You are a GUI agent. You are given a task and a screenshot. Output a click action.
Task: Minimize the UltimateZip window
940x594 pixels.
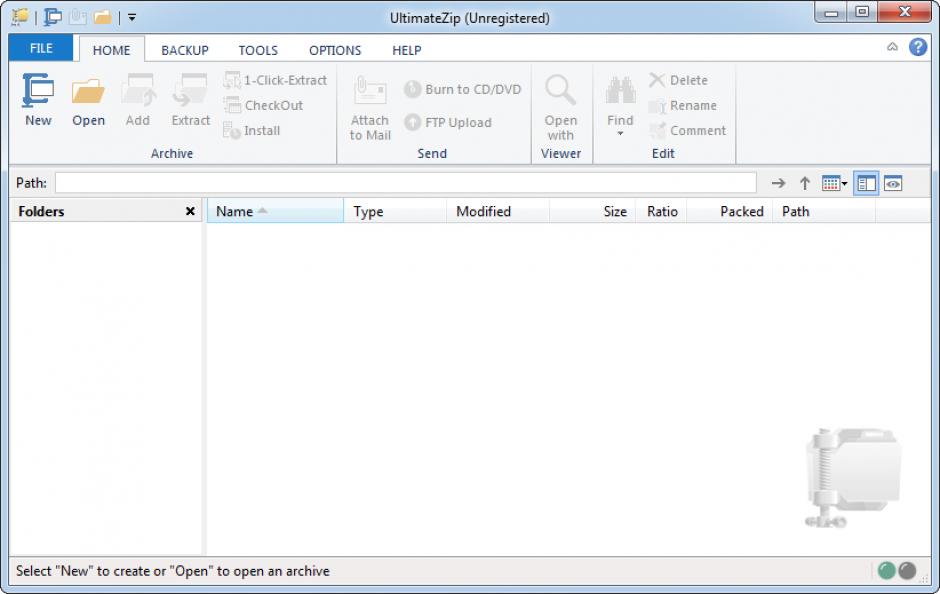(831, 13)
